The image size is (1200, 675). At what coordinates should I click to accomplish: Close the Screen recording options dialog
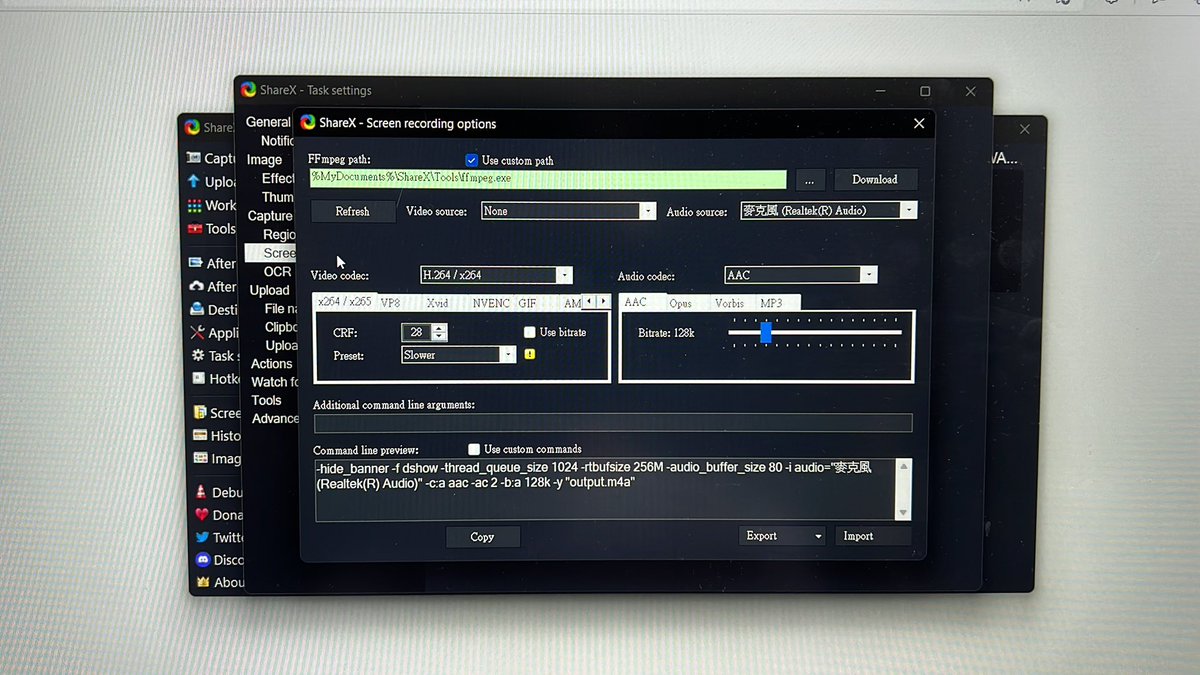click(919, 124)
